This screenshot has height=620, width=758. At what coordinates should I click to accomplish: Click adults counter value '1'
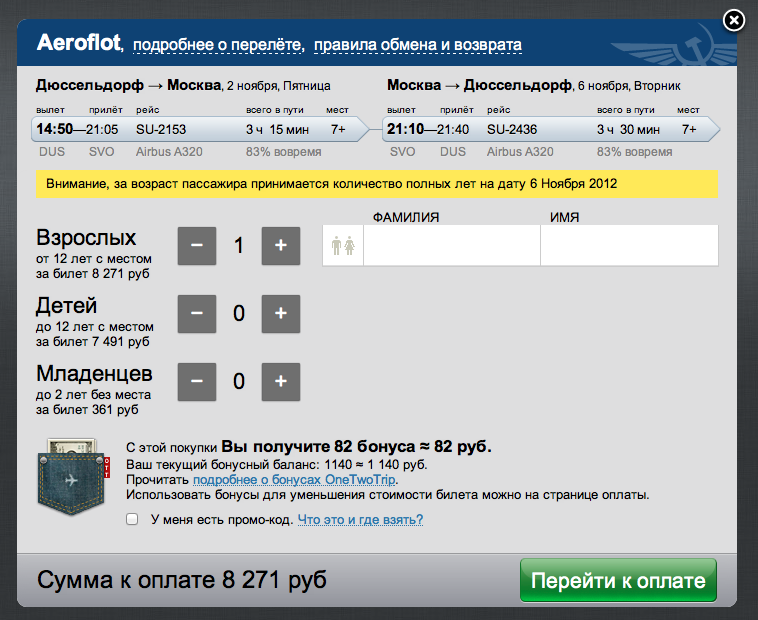coord(239,245)
